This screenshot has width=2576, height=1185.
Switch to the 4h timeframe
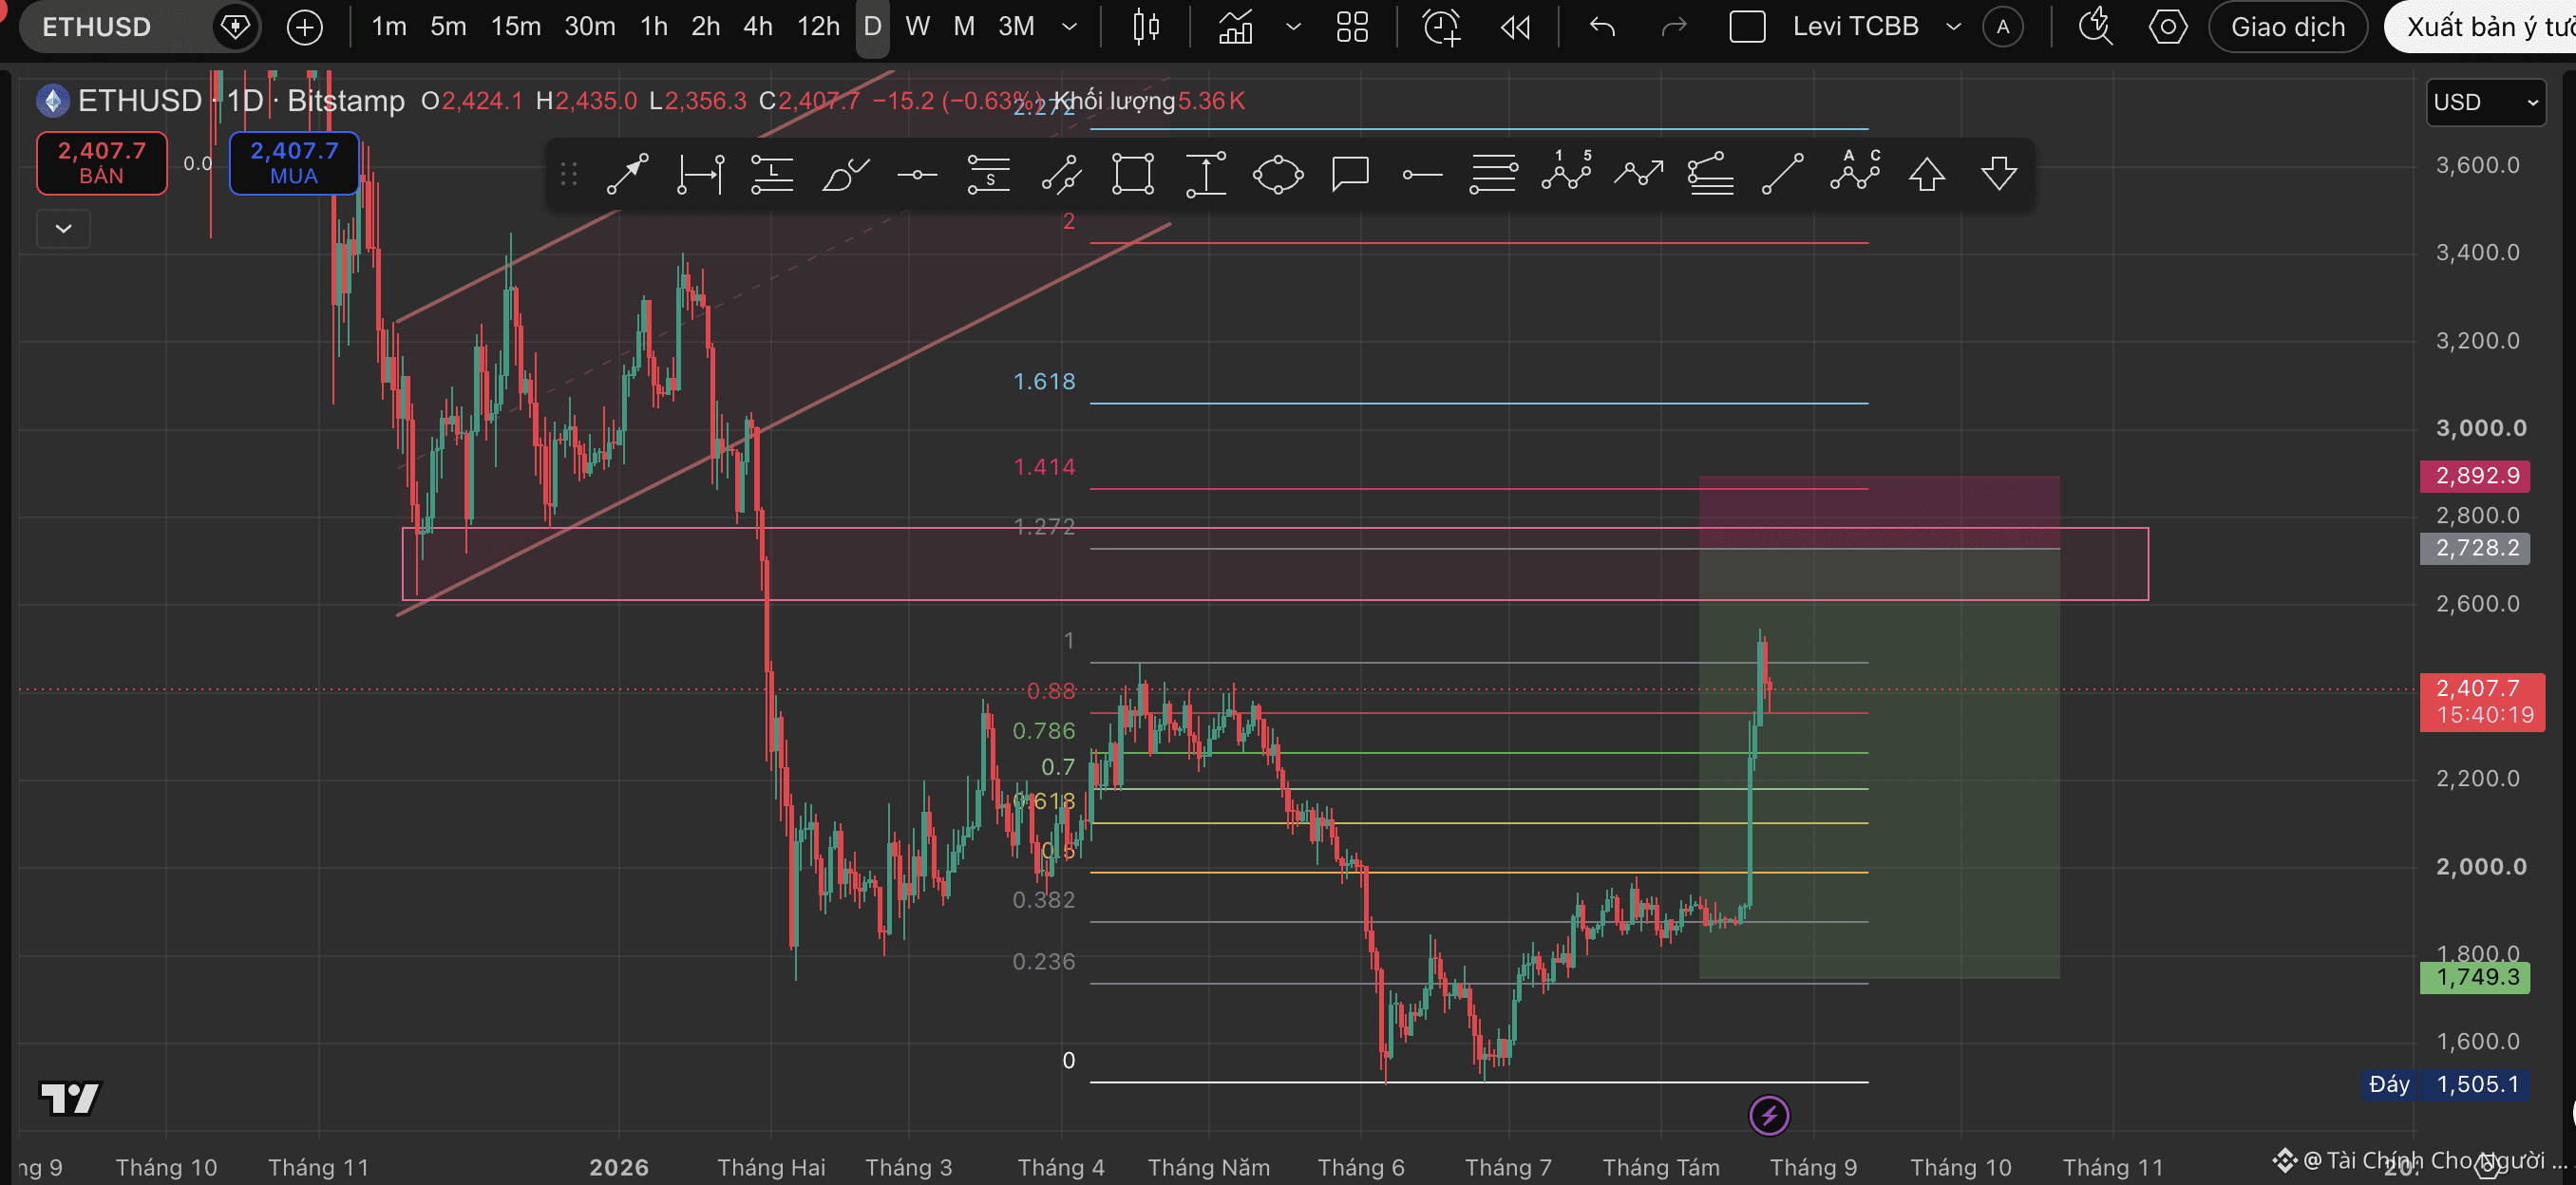758,27
